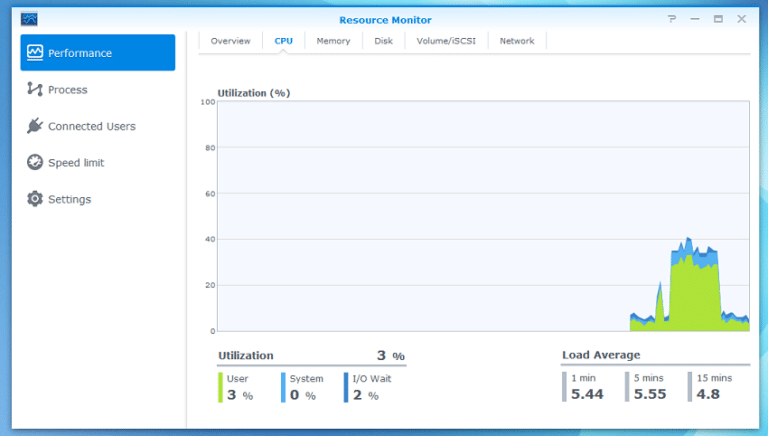Click the I/O Wait label
The height and width of the screenshot is (436, 768).
[x=372, y=379]
